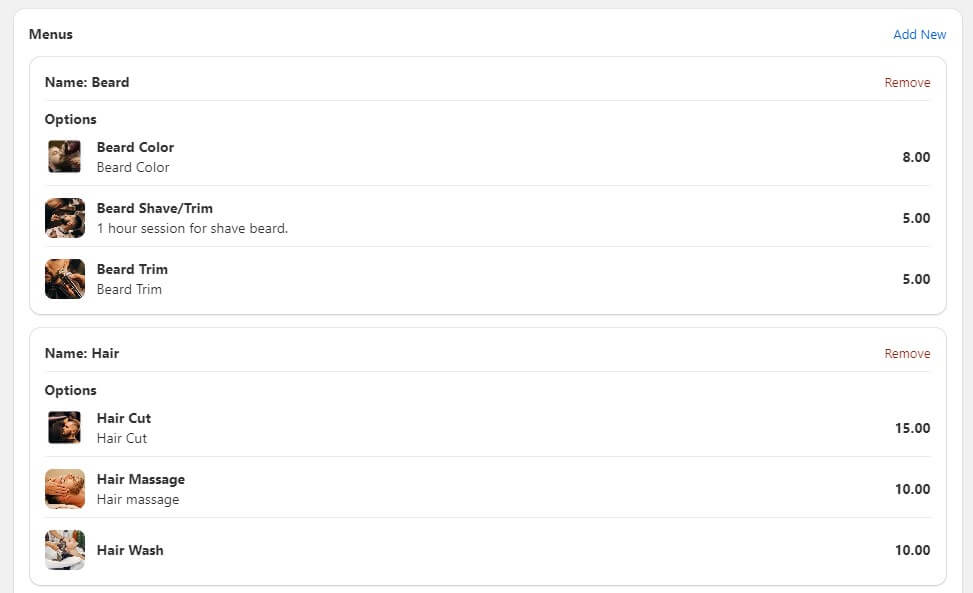Viewport: 973px width, 593px height.
Task: Select the Hair Wash option title
Action: tap(130, 550)
